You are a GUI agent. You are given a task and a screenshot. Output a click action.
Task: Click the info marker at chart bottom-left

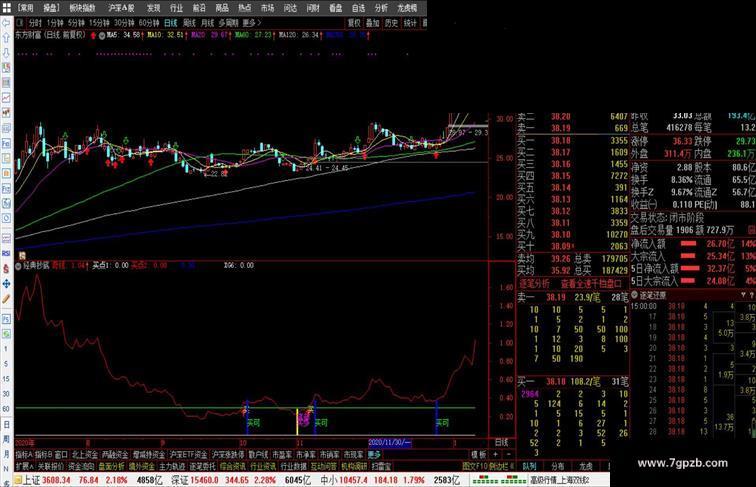(x=22, y=256)
